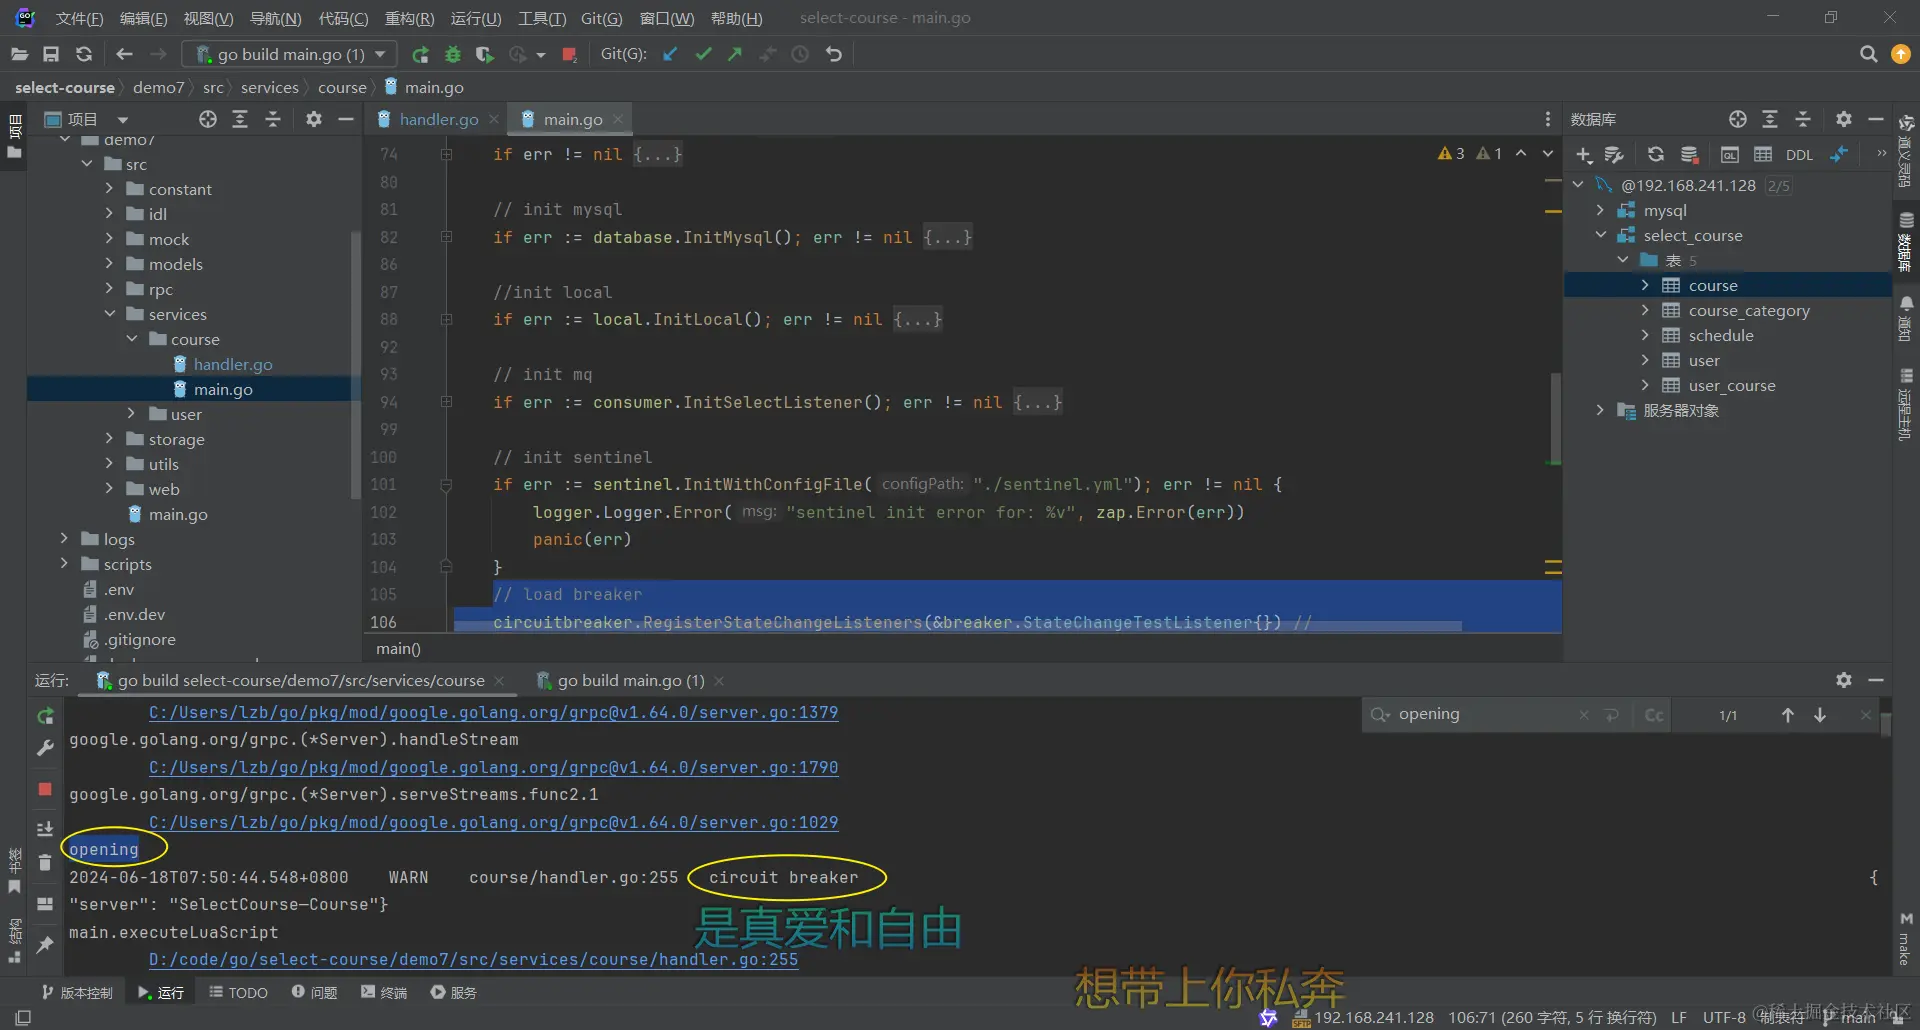The image size is (1920, 1030).
Task: Show Git history clock icon
Action: tap(800, 54)
